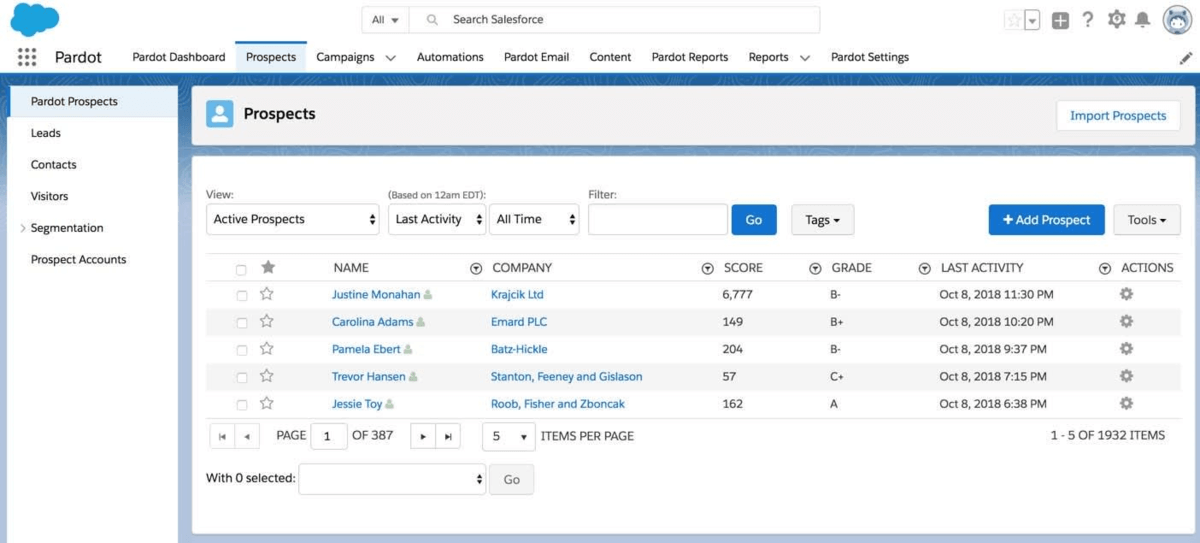
Task: Open the Krajcik Ltd company link
Action: point(517,295)
